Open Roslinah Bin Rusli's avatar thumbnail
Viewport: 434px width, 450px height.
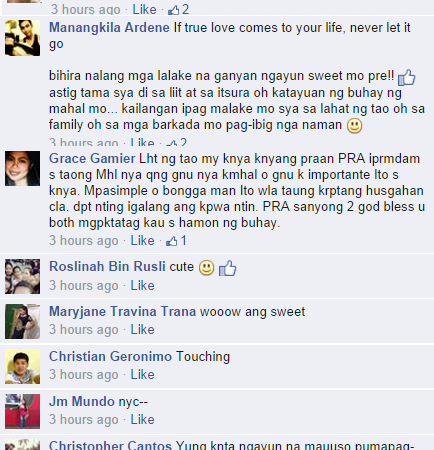point(22,276)
